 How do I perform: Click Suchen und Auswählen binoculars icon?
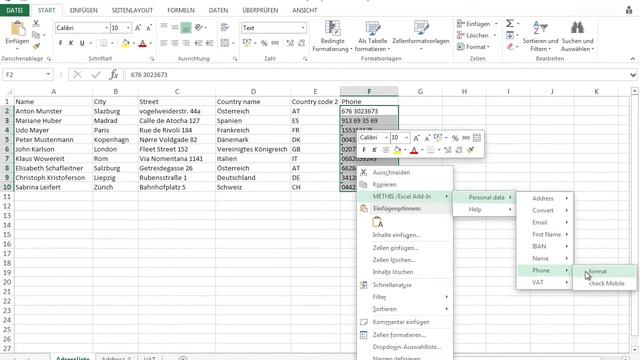577,28
